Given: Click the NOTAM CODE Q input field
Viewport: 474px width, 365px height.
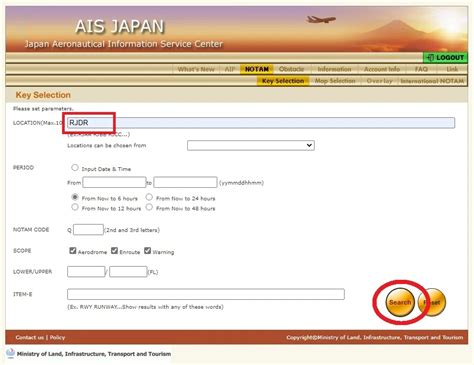Looking at the screenshot, I should tap(88, 230).
